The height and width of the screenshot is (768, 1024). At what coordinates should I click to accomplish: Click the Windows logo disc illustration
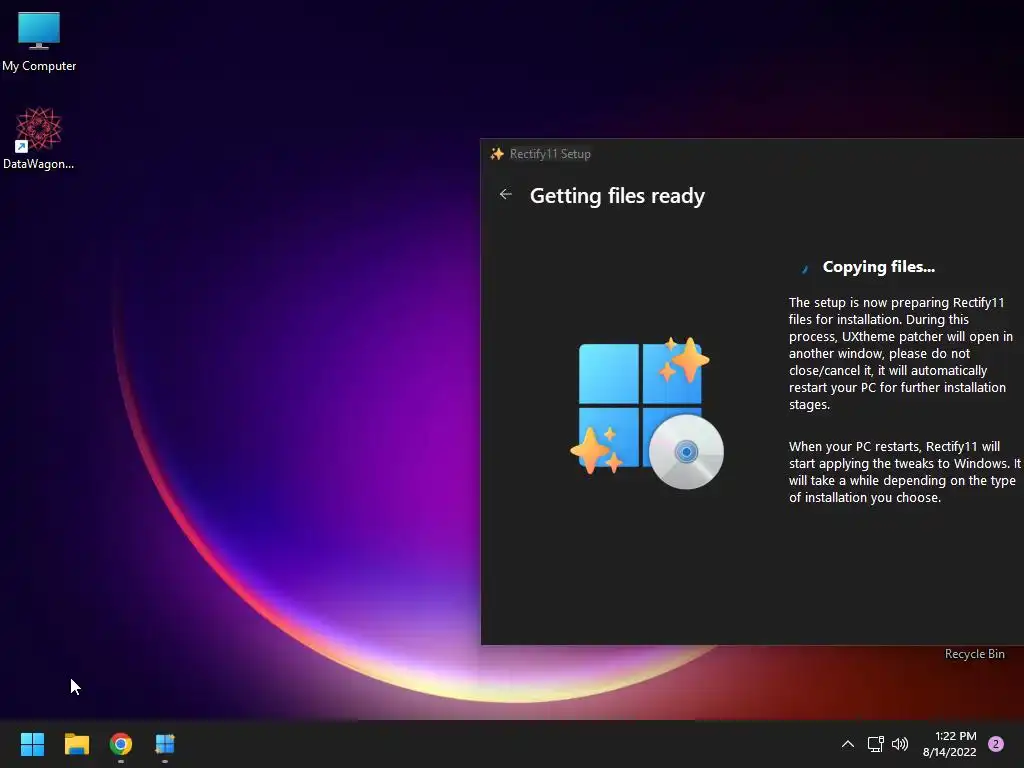click(x=647, y=413)
